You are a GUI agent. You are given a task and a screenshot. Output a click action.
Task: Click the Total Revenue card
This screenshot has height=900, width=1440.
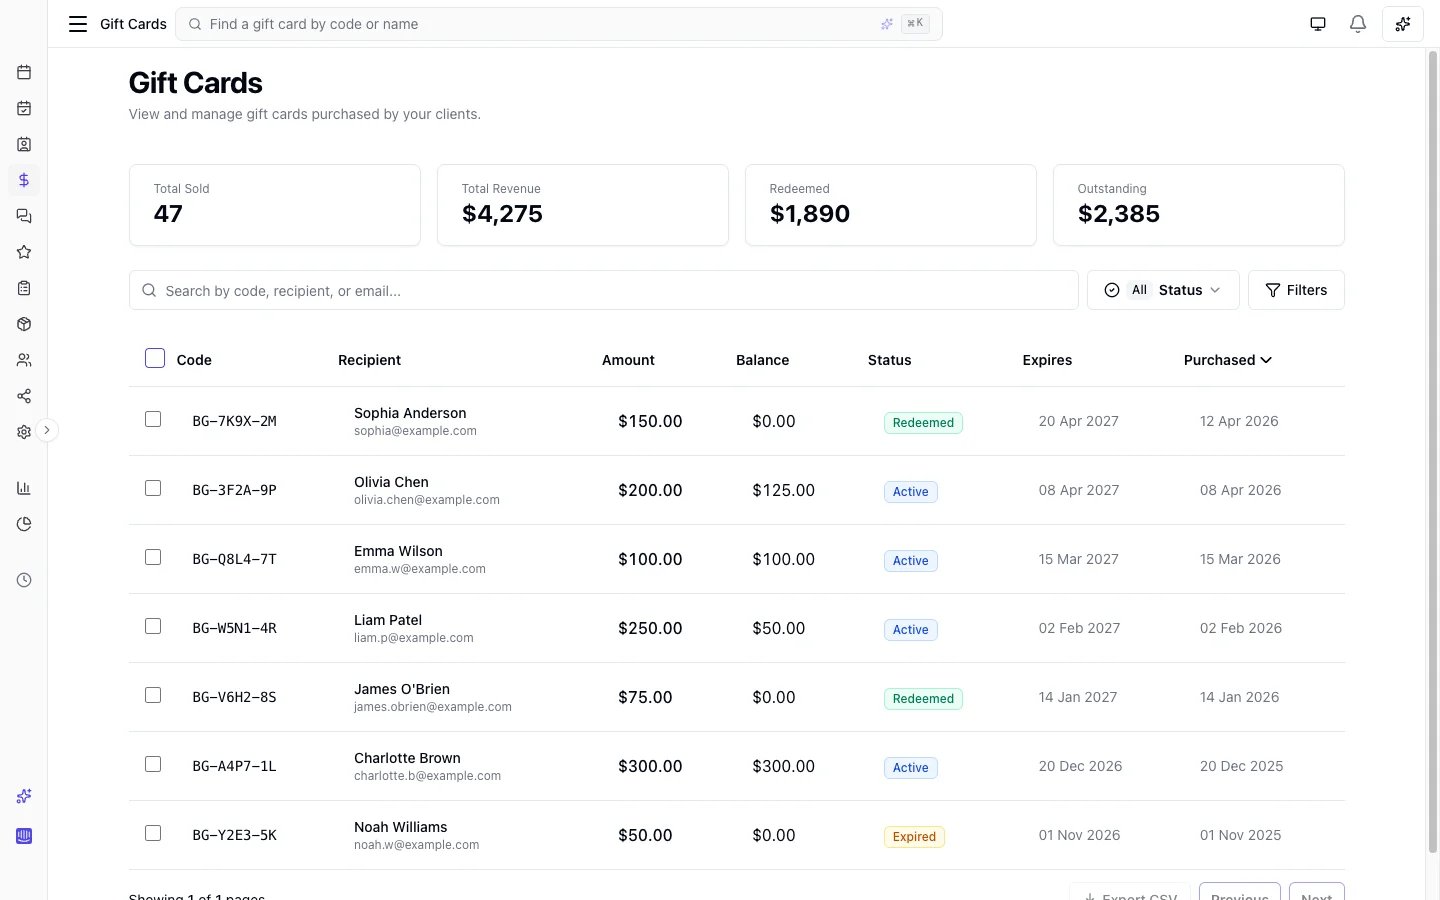point(583,205)
